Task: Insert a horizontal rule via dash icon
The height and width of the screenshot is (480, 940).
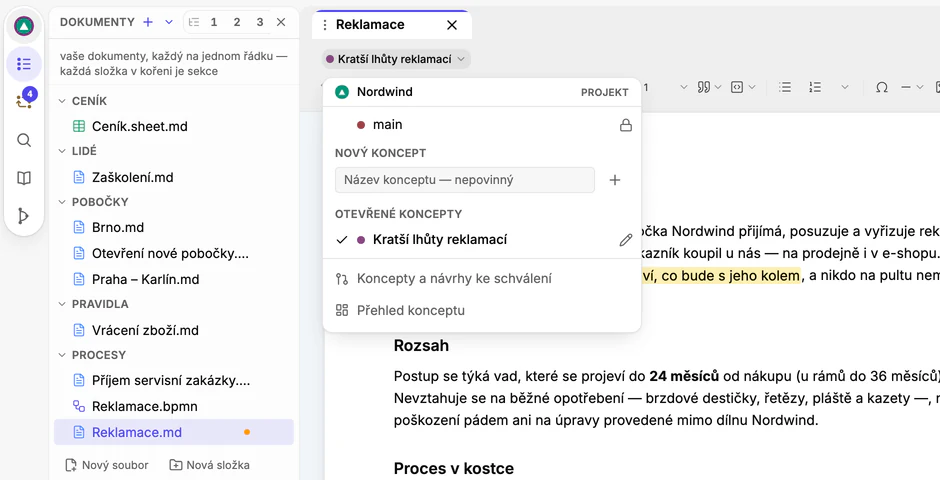Action: [906, 87]
